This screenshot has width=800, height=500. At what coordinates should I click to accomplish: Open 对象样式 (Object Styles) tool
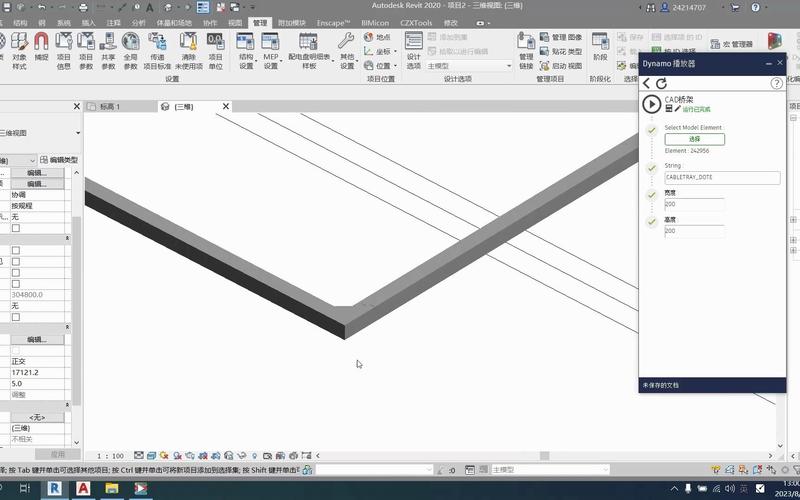point(19,51)
